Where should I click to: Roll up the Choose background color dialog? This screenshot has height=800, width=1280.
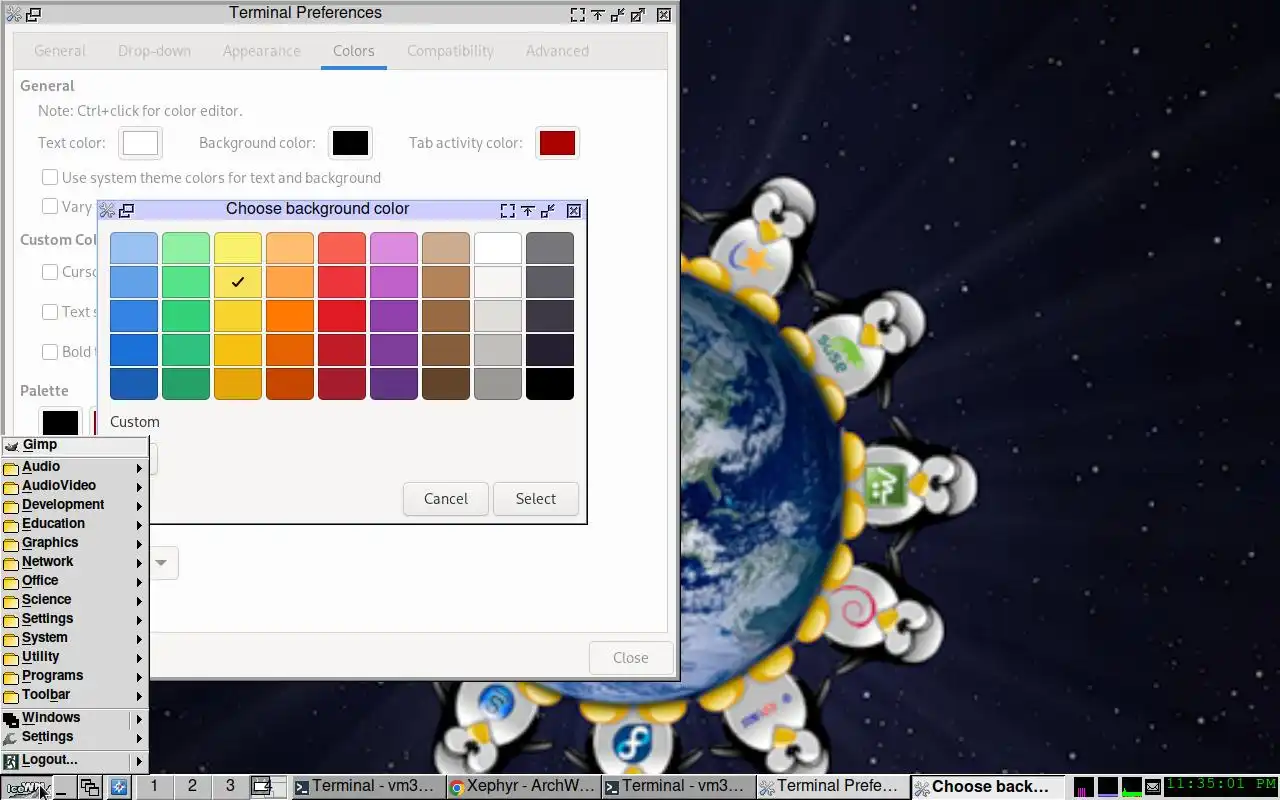(x=528, y=210)
